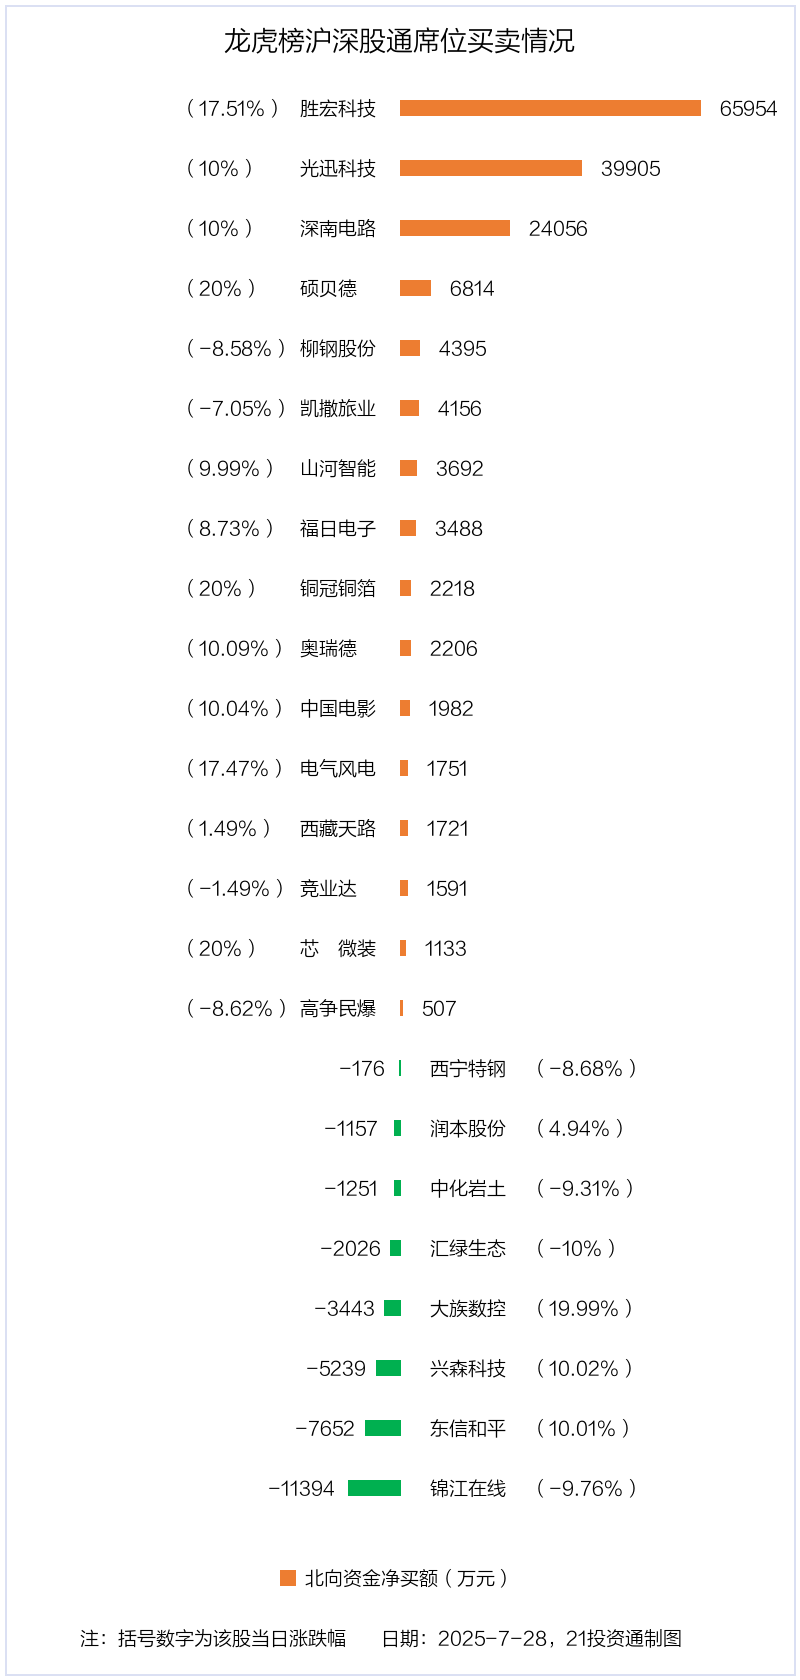Click the chart title 龙虎榜沪深股通席位买卖情况
This screenshot has height=1680, width=800.
(399, 41)
